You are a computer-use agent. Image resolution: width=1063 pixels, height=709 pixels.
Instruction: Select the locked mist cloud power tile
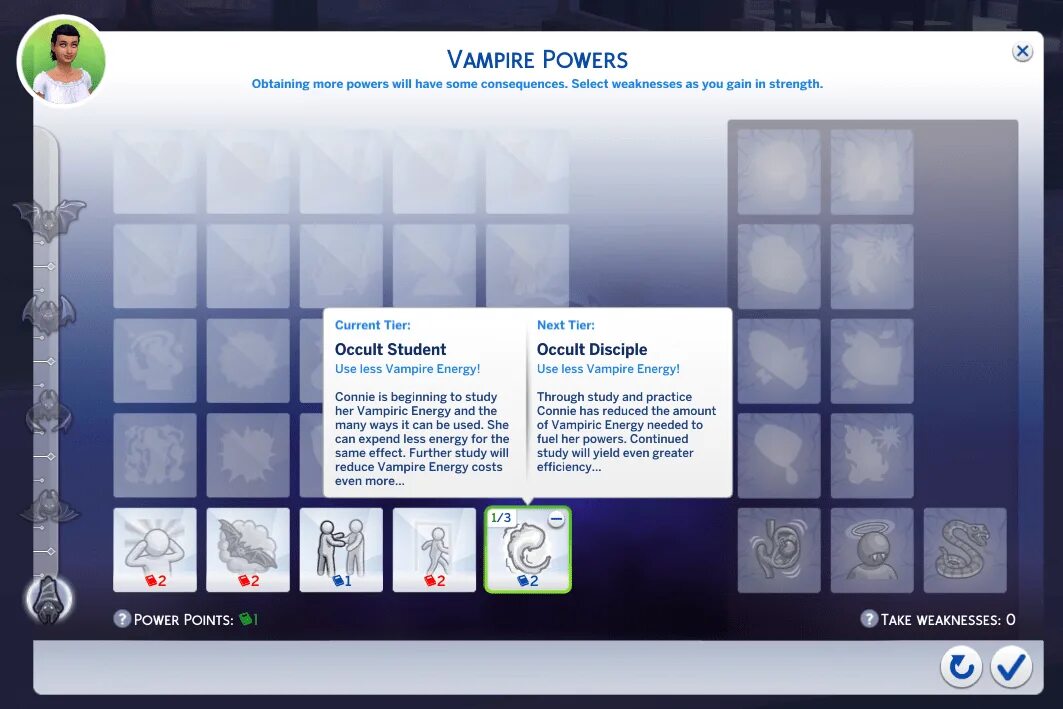[x=155, y=455]
